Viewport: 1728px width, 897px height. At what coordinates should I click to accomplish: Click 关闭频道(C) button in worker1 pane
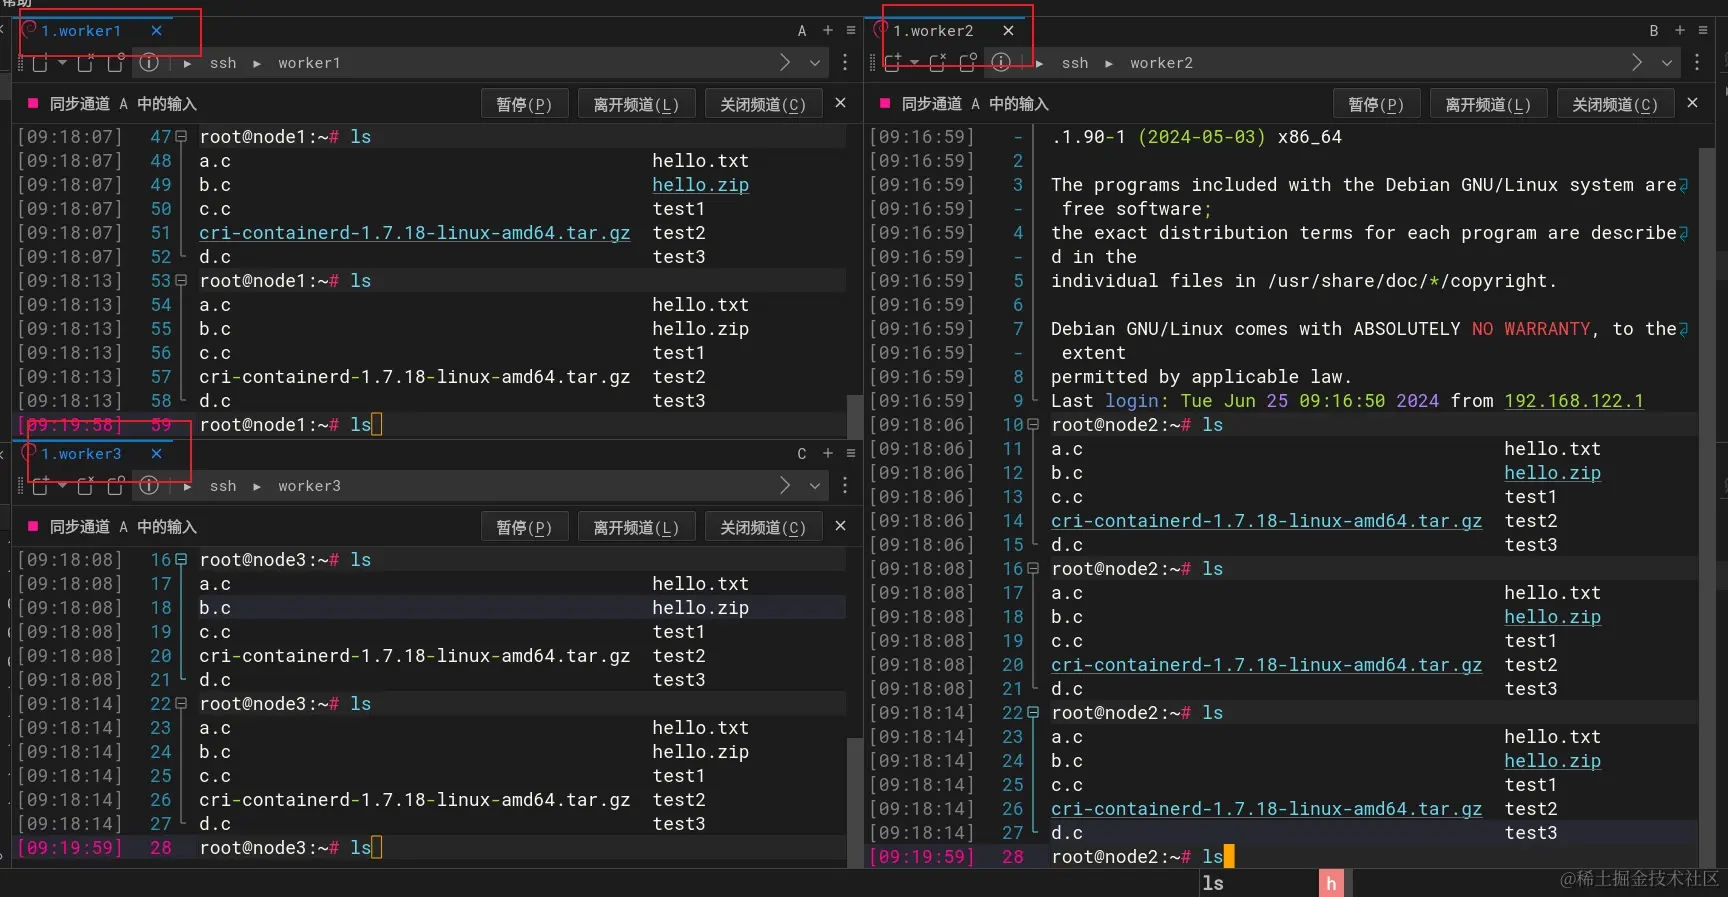coord(763,104)
